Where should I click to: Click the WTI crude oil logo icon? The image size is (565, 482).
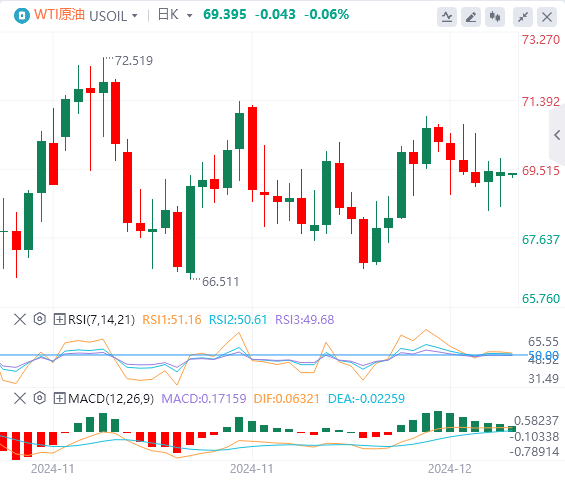(x=22, y=16)
